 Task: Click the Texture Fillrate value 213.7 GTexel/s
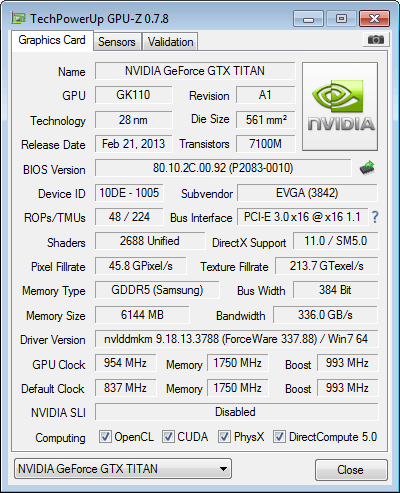(327, 266)
